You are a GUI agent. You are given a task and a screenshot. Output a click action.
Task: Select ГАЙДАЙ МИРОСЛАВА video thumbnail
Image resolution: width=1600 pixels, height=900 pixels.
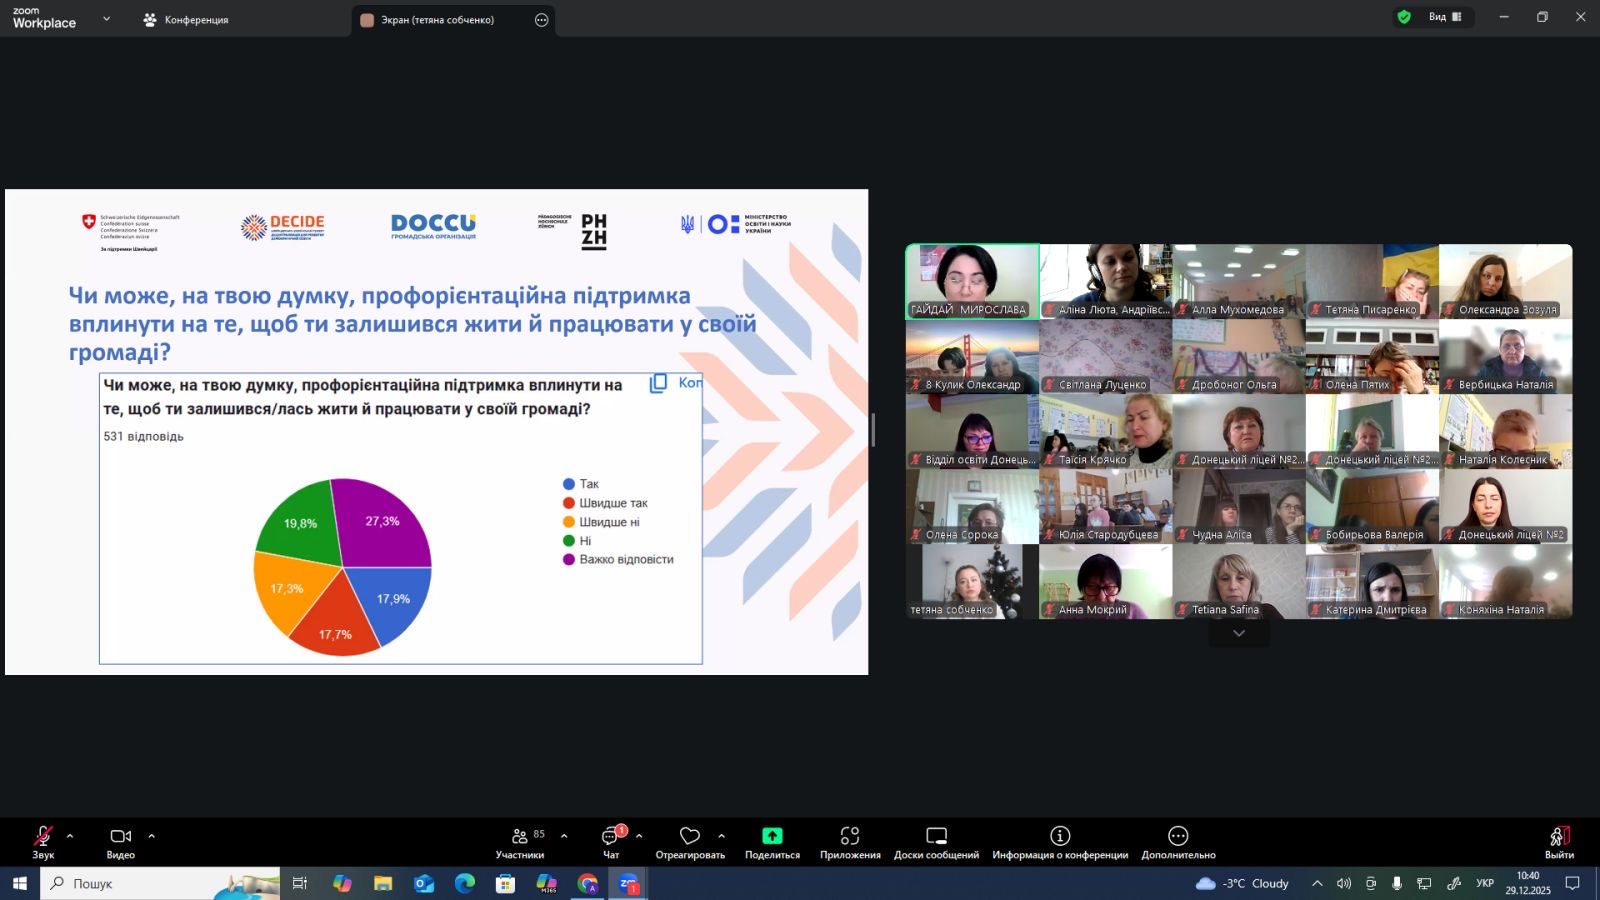click(x=972, y=281)
